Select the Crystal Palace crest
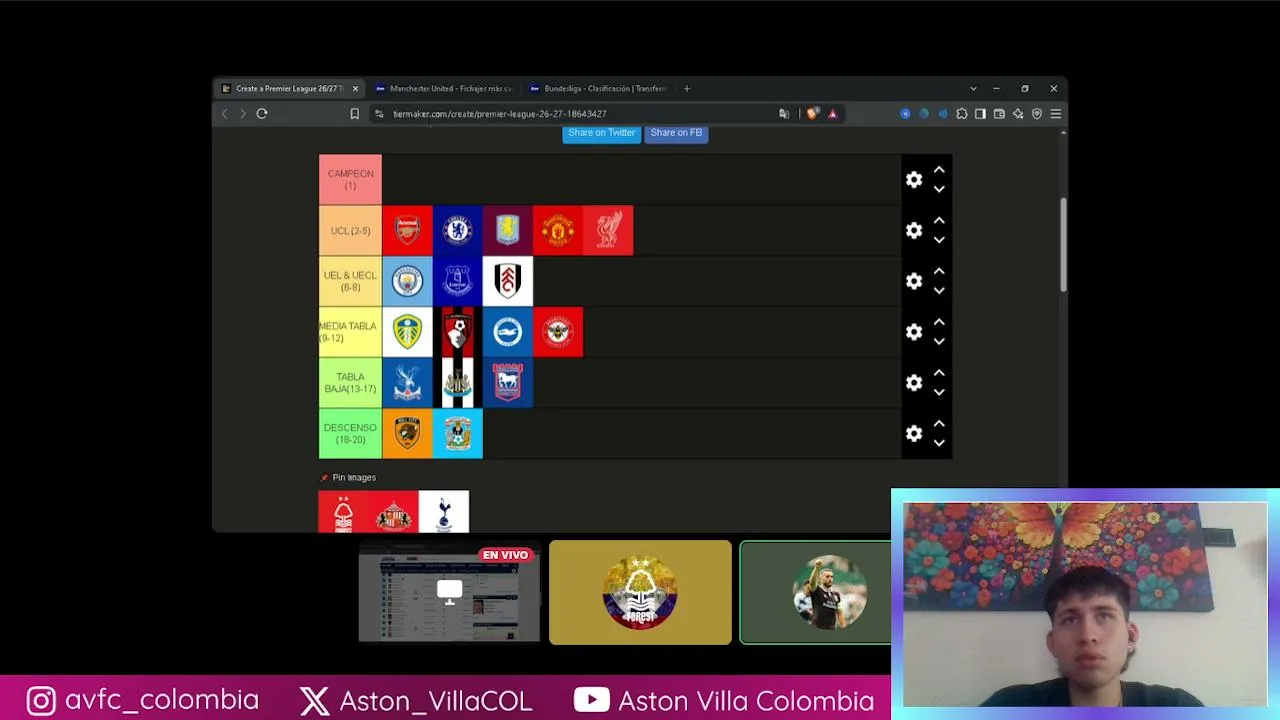Viewport: 1280px width, 720px height. pos(407,383)
